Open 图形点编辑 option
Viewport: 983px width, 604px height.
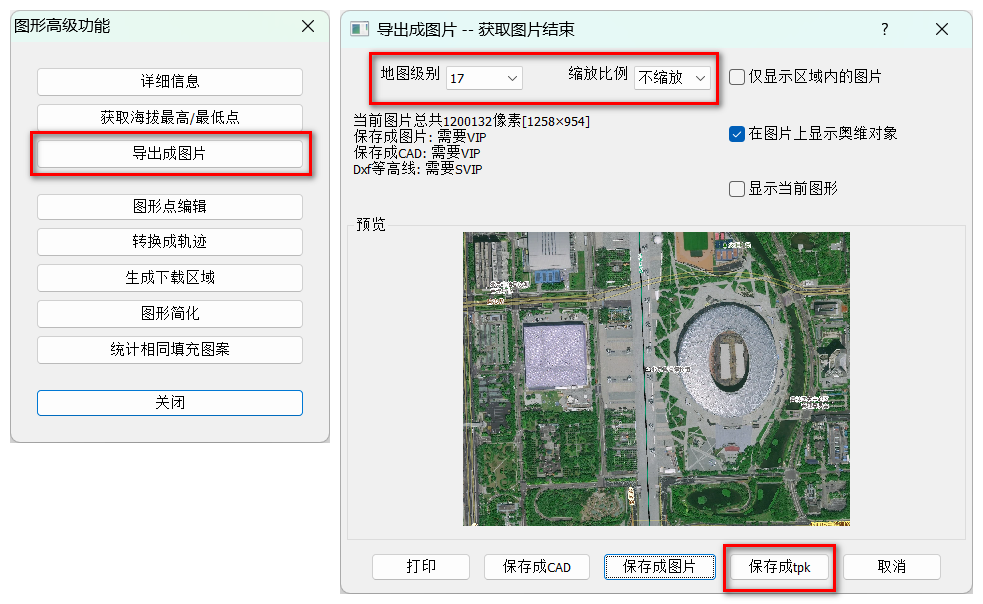click(x=170, y=206)
